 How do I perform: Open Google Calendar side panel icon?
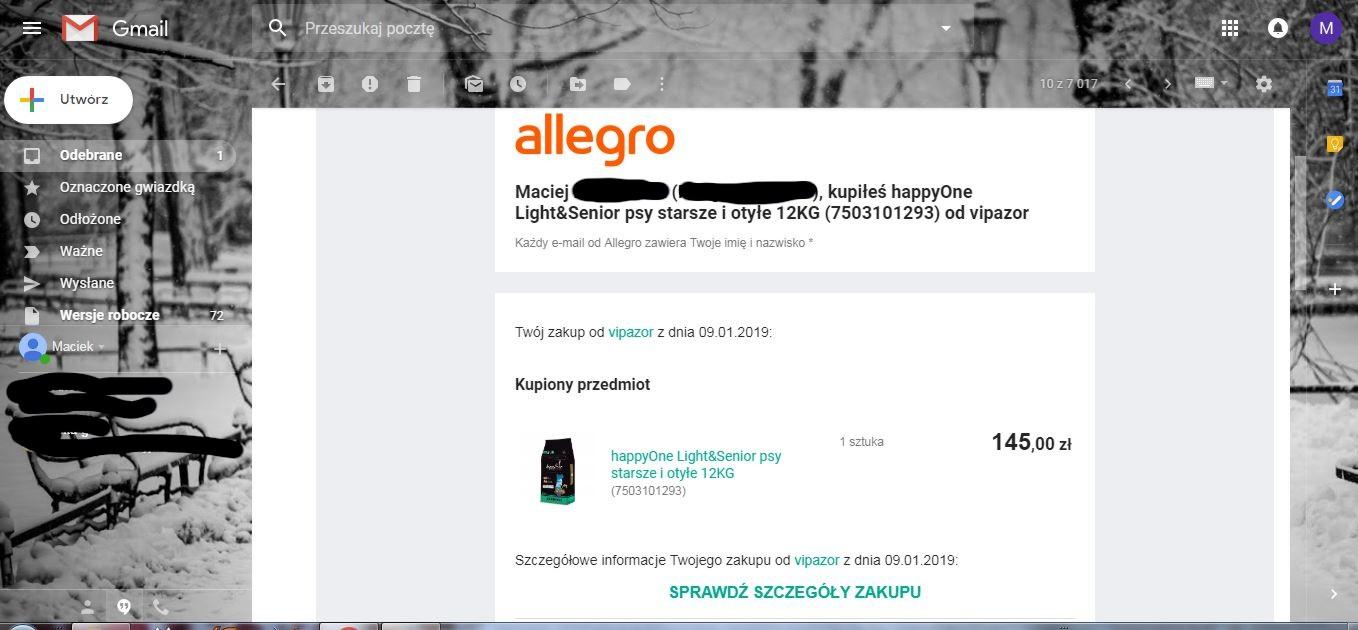click(1334, 88)
